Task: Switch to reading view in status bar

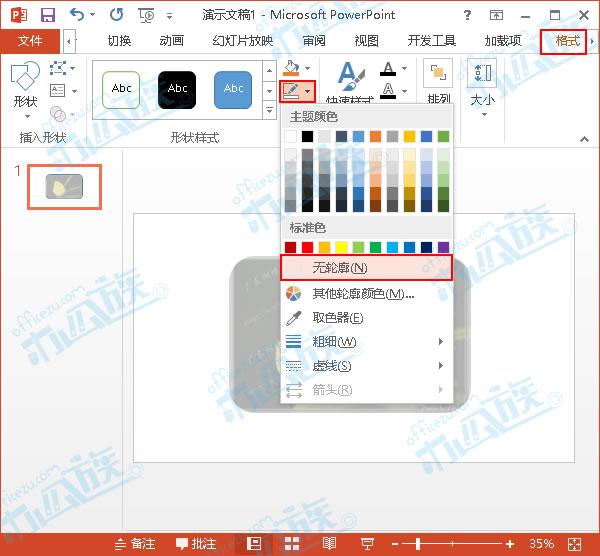Action: click(329, 543)
